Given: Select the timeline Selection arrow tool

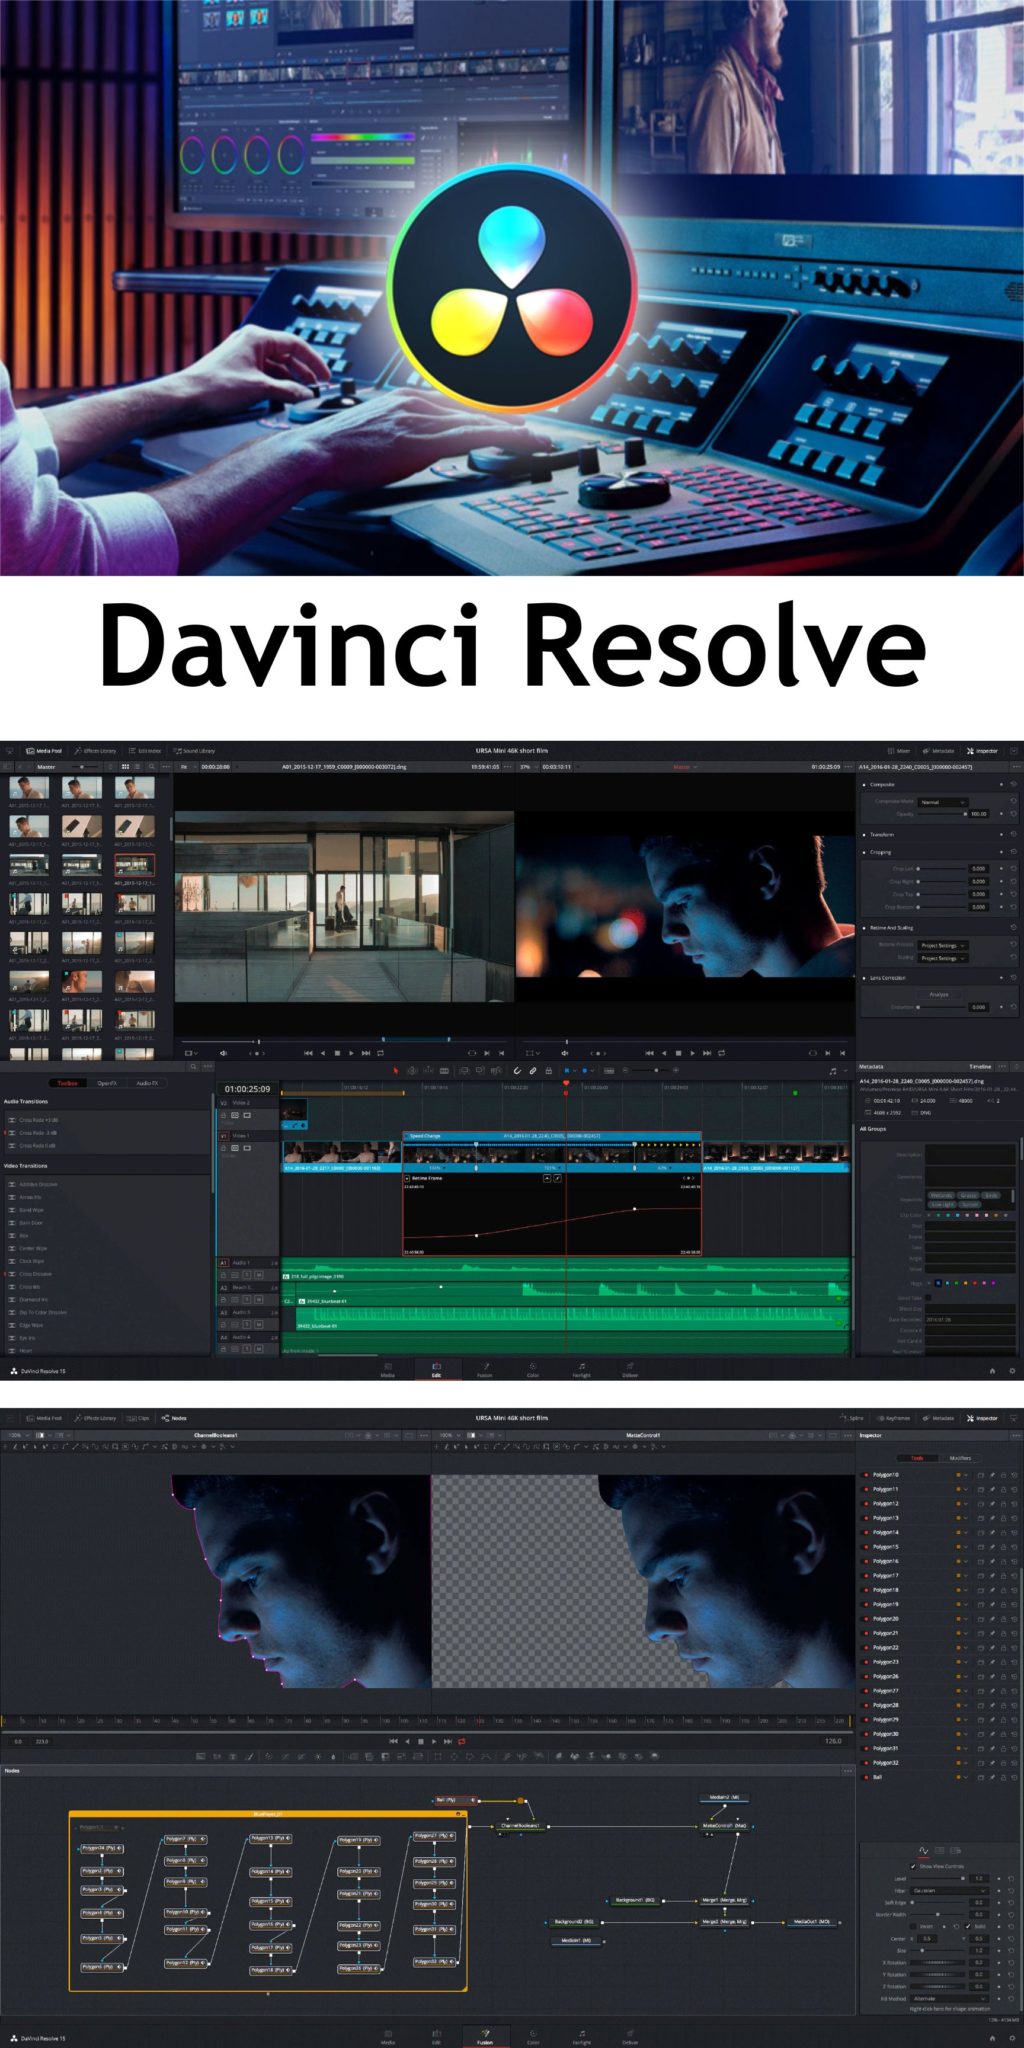Looking at the screenshot, I should point(395,1071).
